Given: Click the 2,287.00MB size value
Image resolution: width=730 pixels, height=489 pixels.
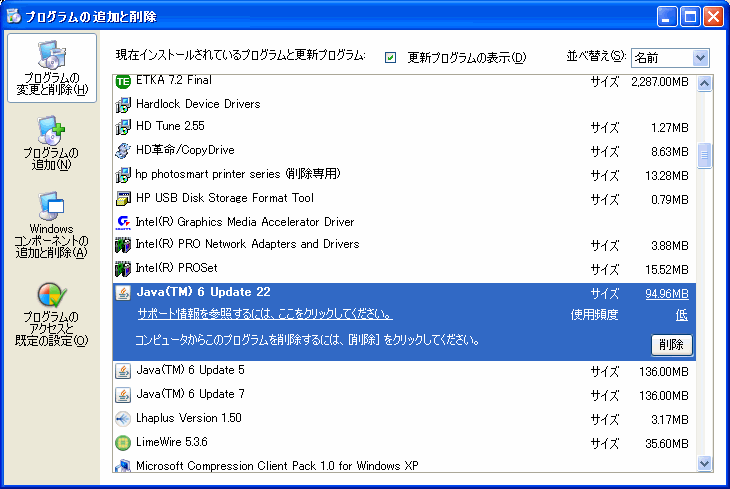Looking at the screenshot, I should pos(660,82).
